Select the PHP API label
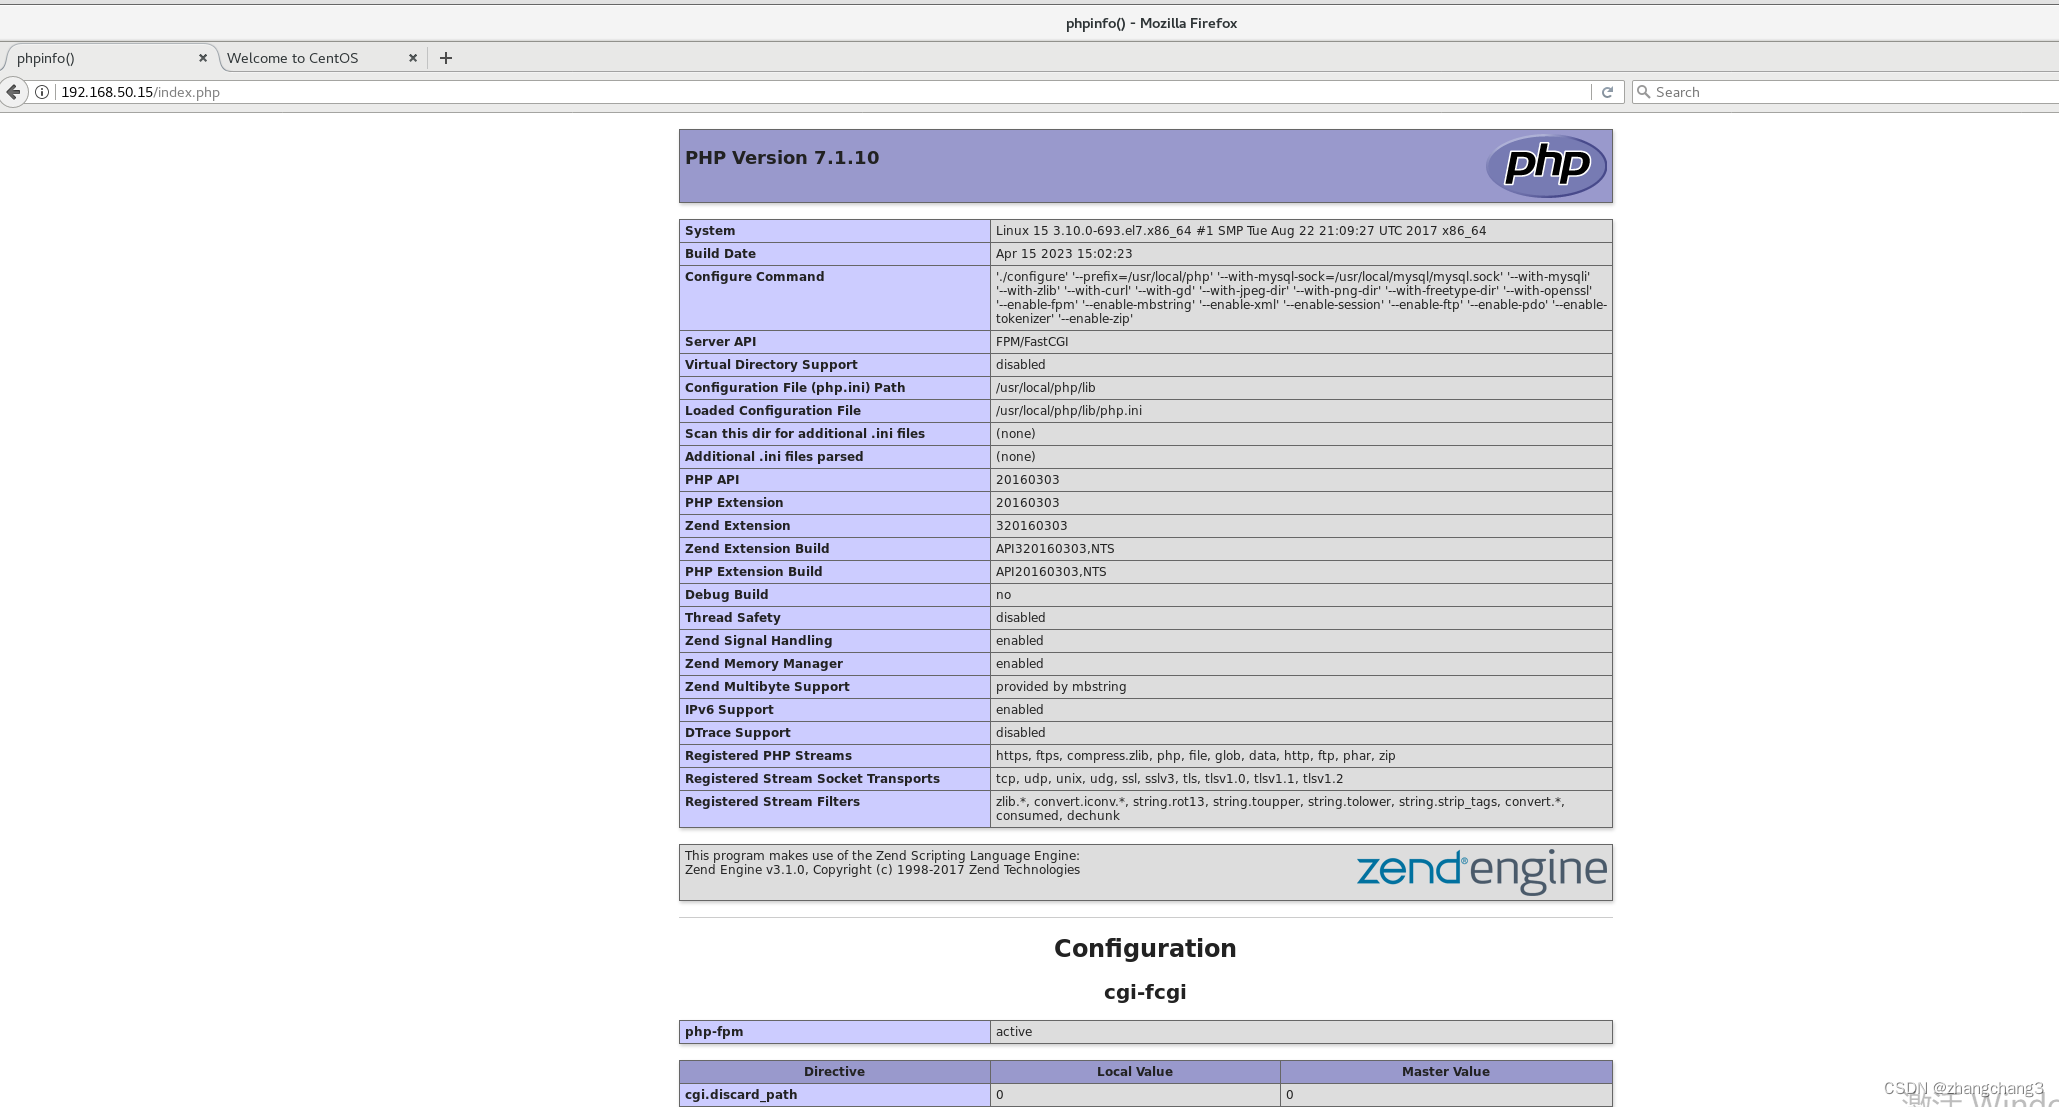Screen dimensions: 2059x1107 pos(712,480)
